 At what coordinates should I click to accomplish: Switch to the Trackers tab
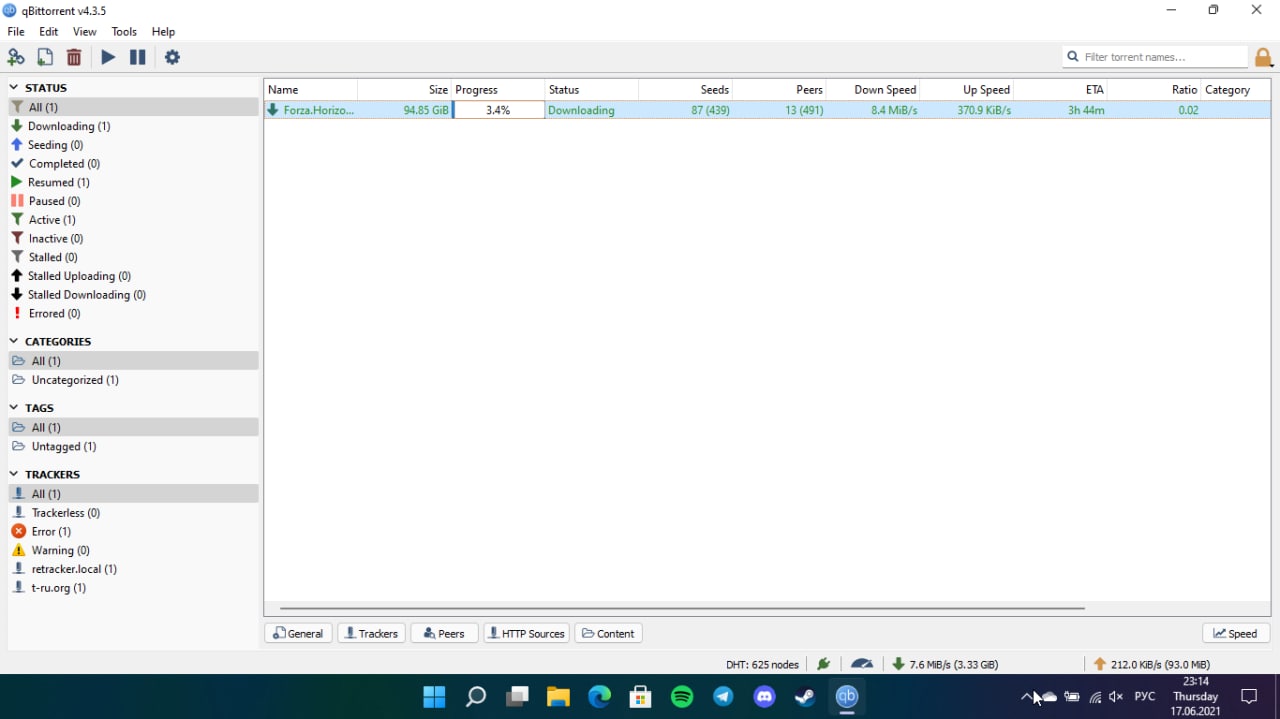372,633
